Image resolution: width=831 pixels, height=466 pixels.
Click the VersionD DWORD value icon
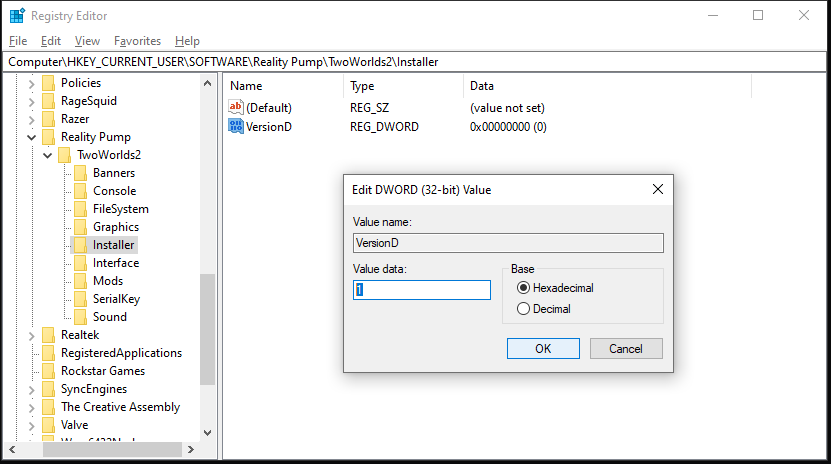(x=236, y=127)
